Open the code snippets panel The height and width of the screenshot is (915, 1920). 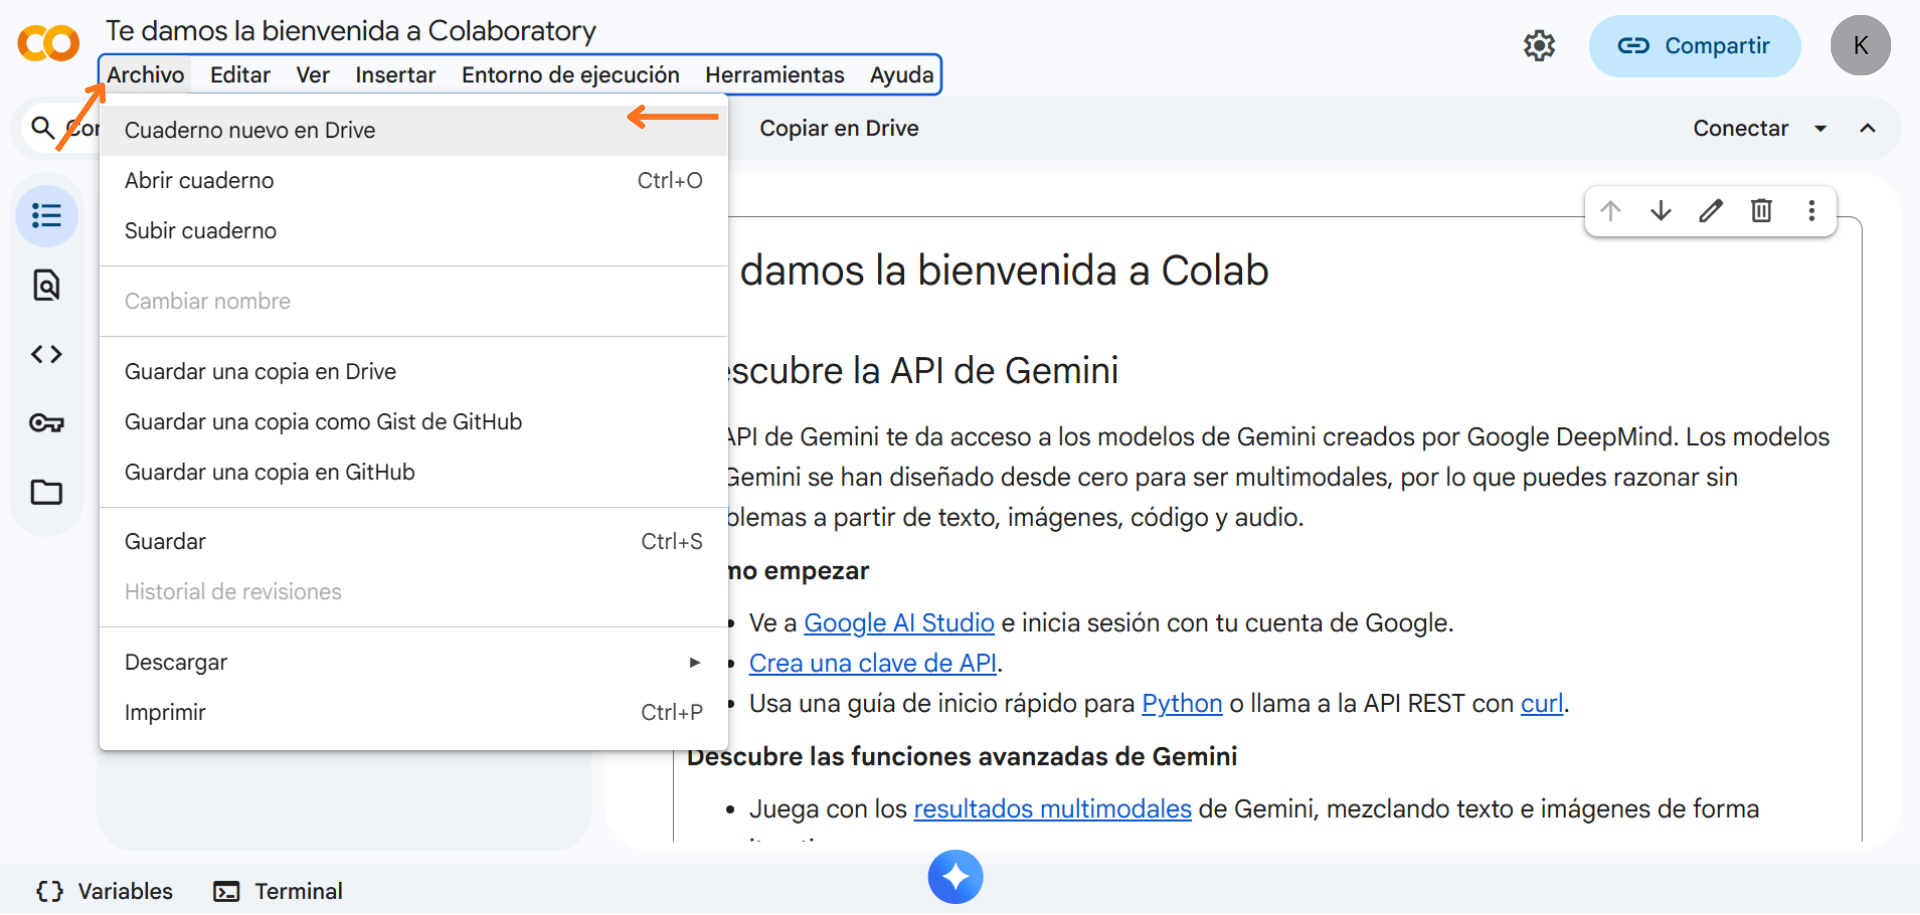tap(46, 353)
